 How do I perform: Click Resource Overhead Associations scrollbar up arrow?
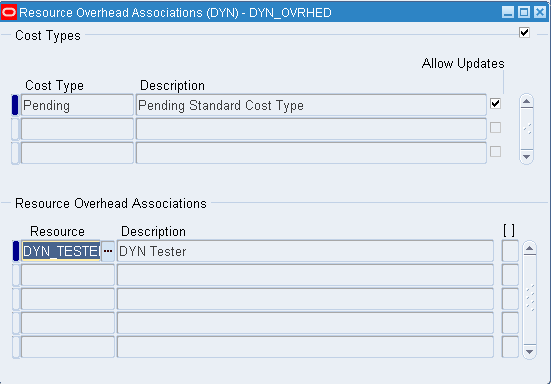coord(529,249)
